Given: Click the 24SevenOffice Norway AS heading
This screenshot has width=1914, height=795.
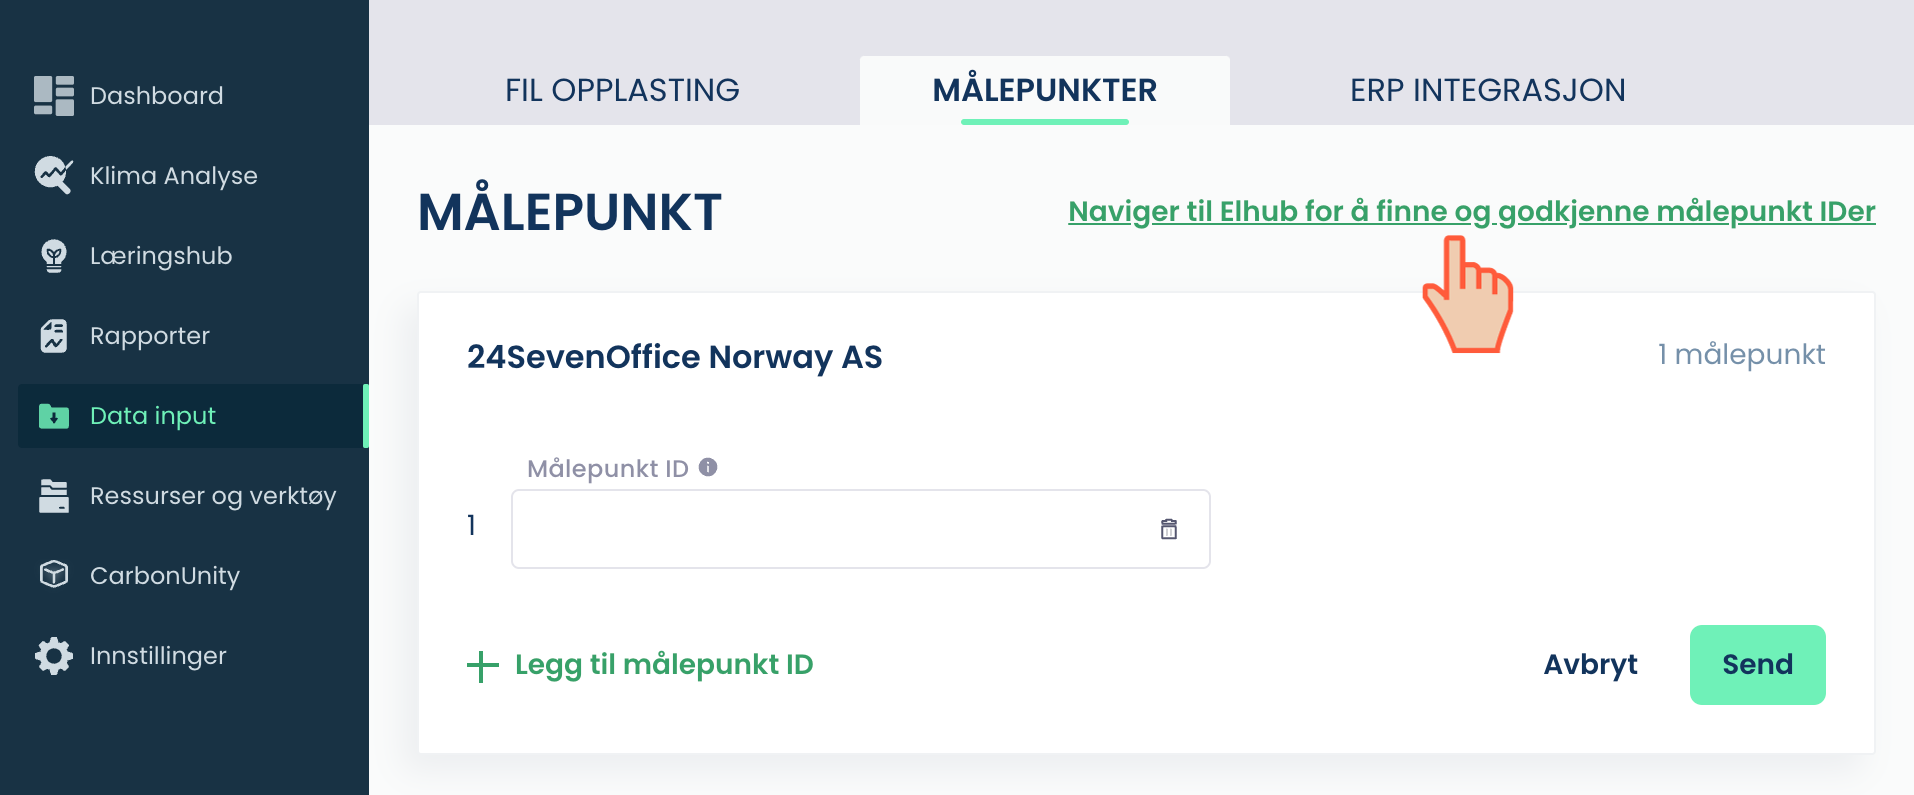Looking at the screenshot, I should pos(675,357).
